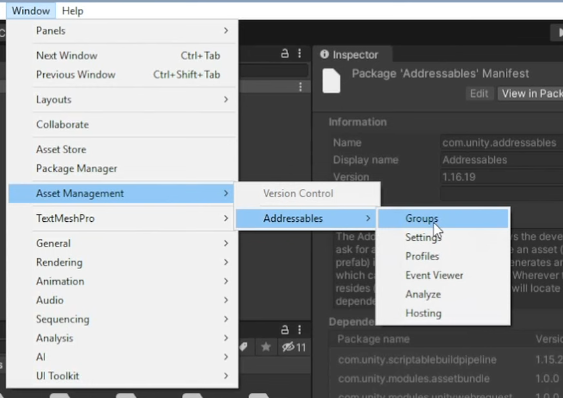Click the Inspector info icon

pos(325,54)
